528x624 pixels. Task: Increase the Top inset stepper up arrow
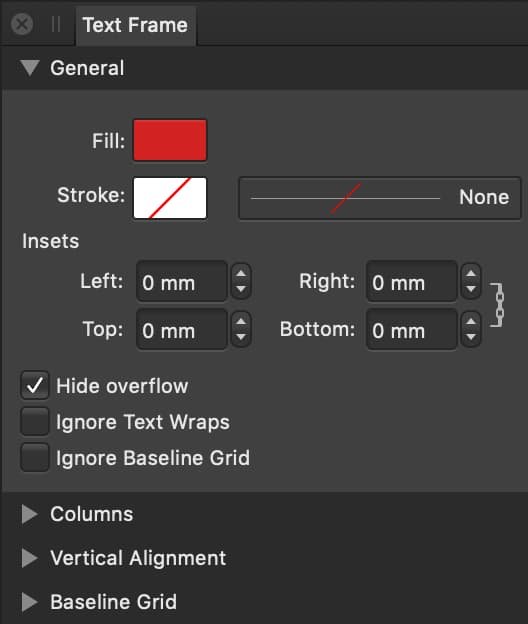[241, 322]
